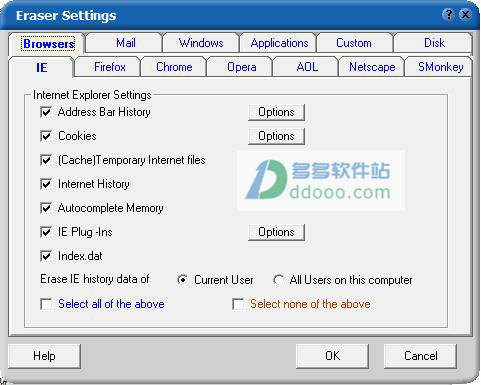
Task: Select the IE browser sub-tab
Action: pos(42,68)
